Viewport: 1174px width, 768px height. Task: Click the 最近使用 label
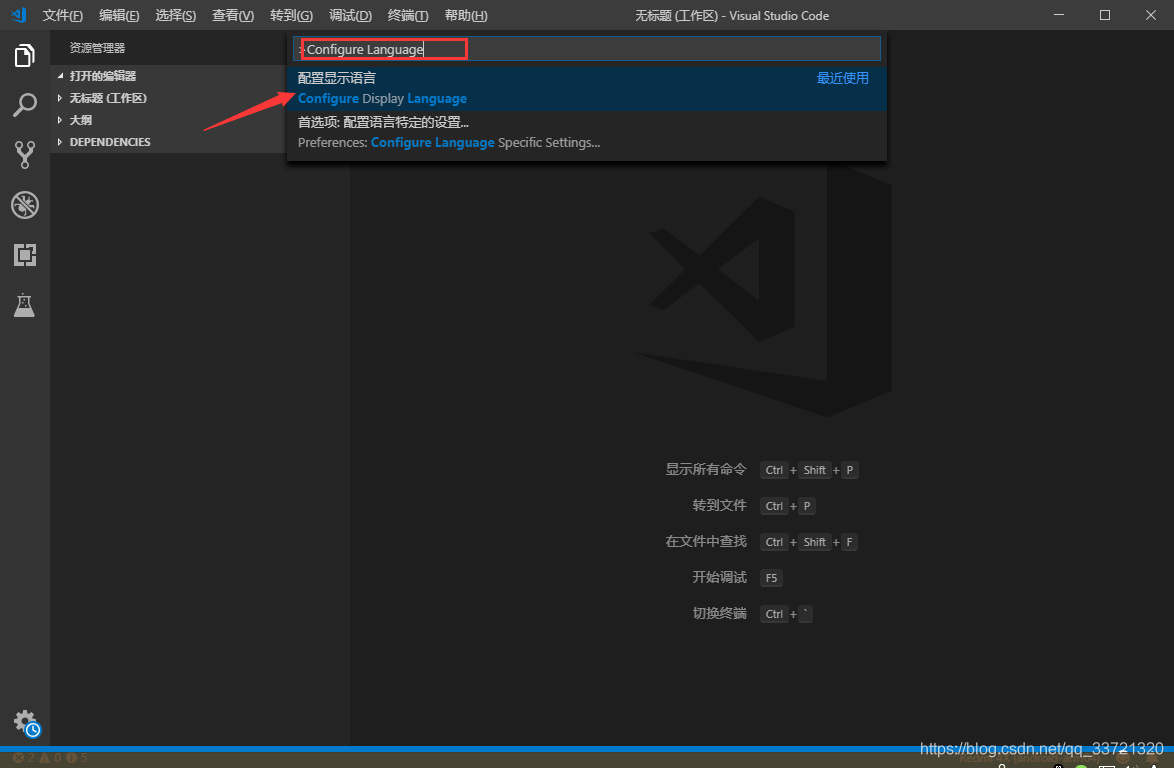pyautogui.click(x=842, y=78)
